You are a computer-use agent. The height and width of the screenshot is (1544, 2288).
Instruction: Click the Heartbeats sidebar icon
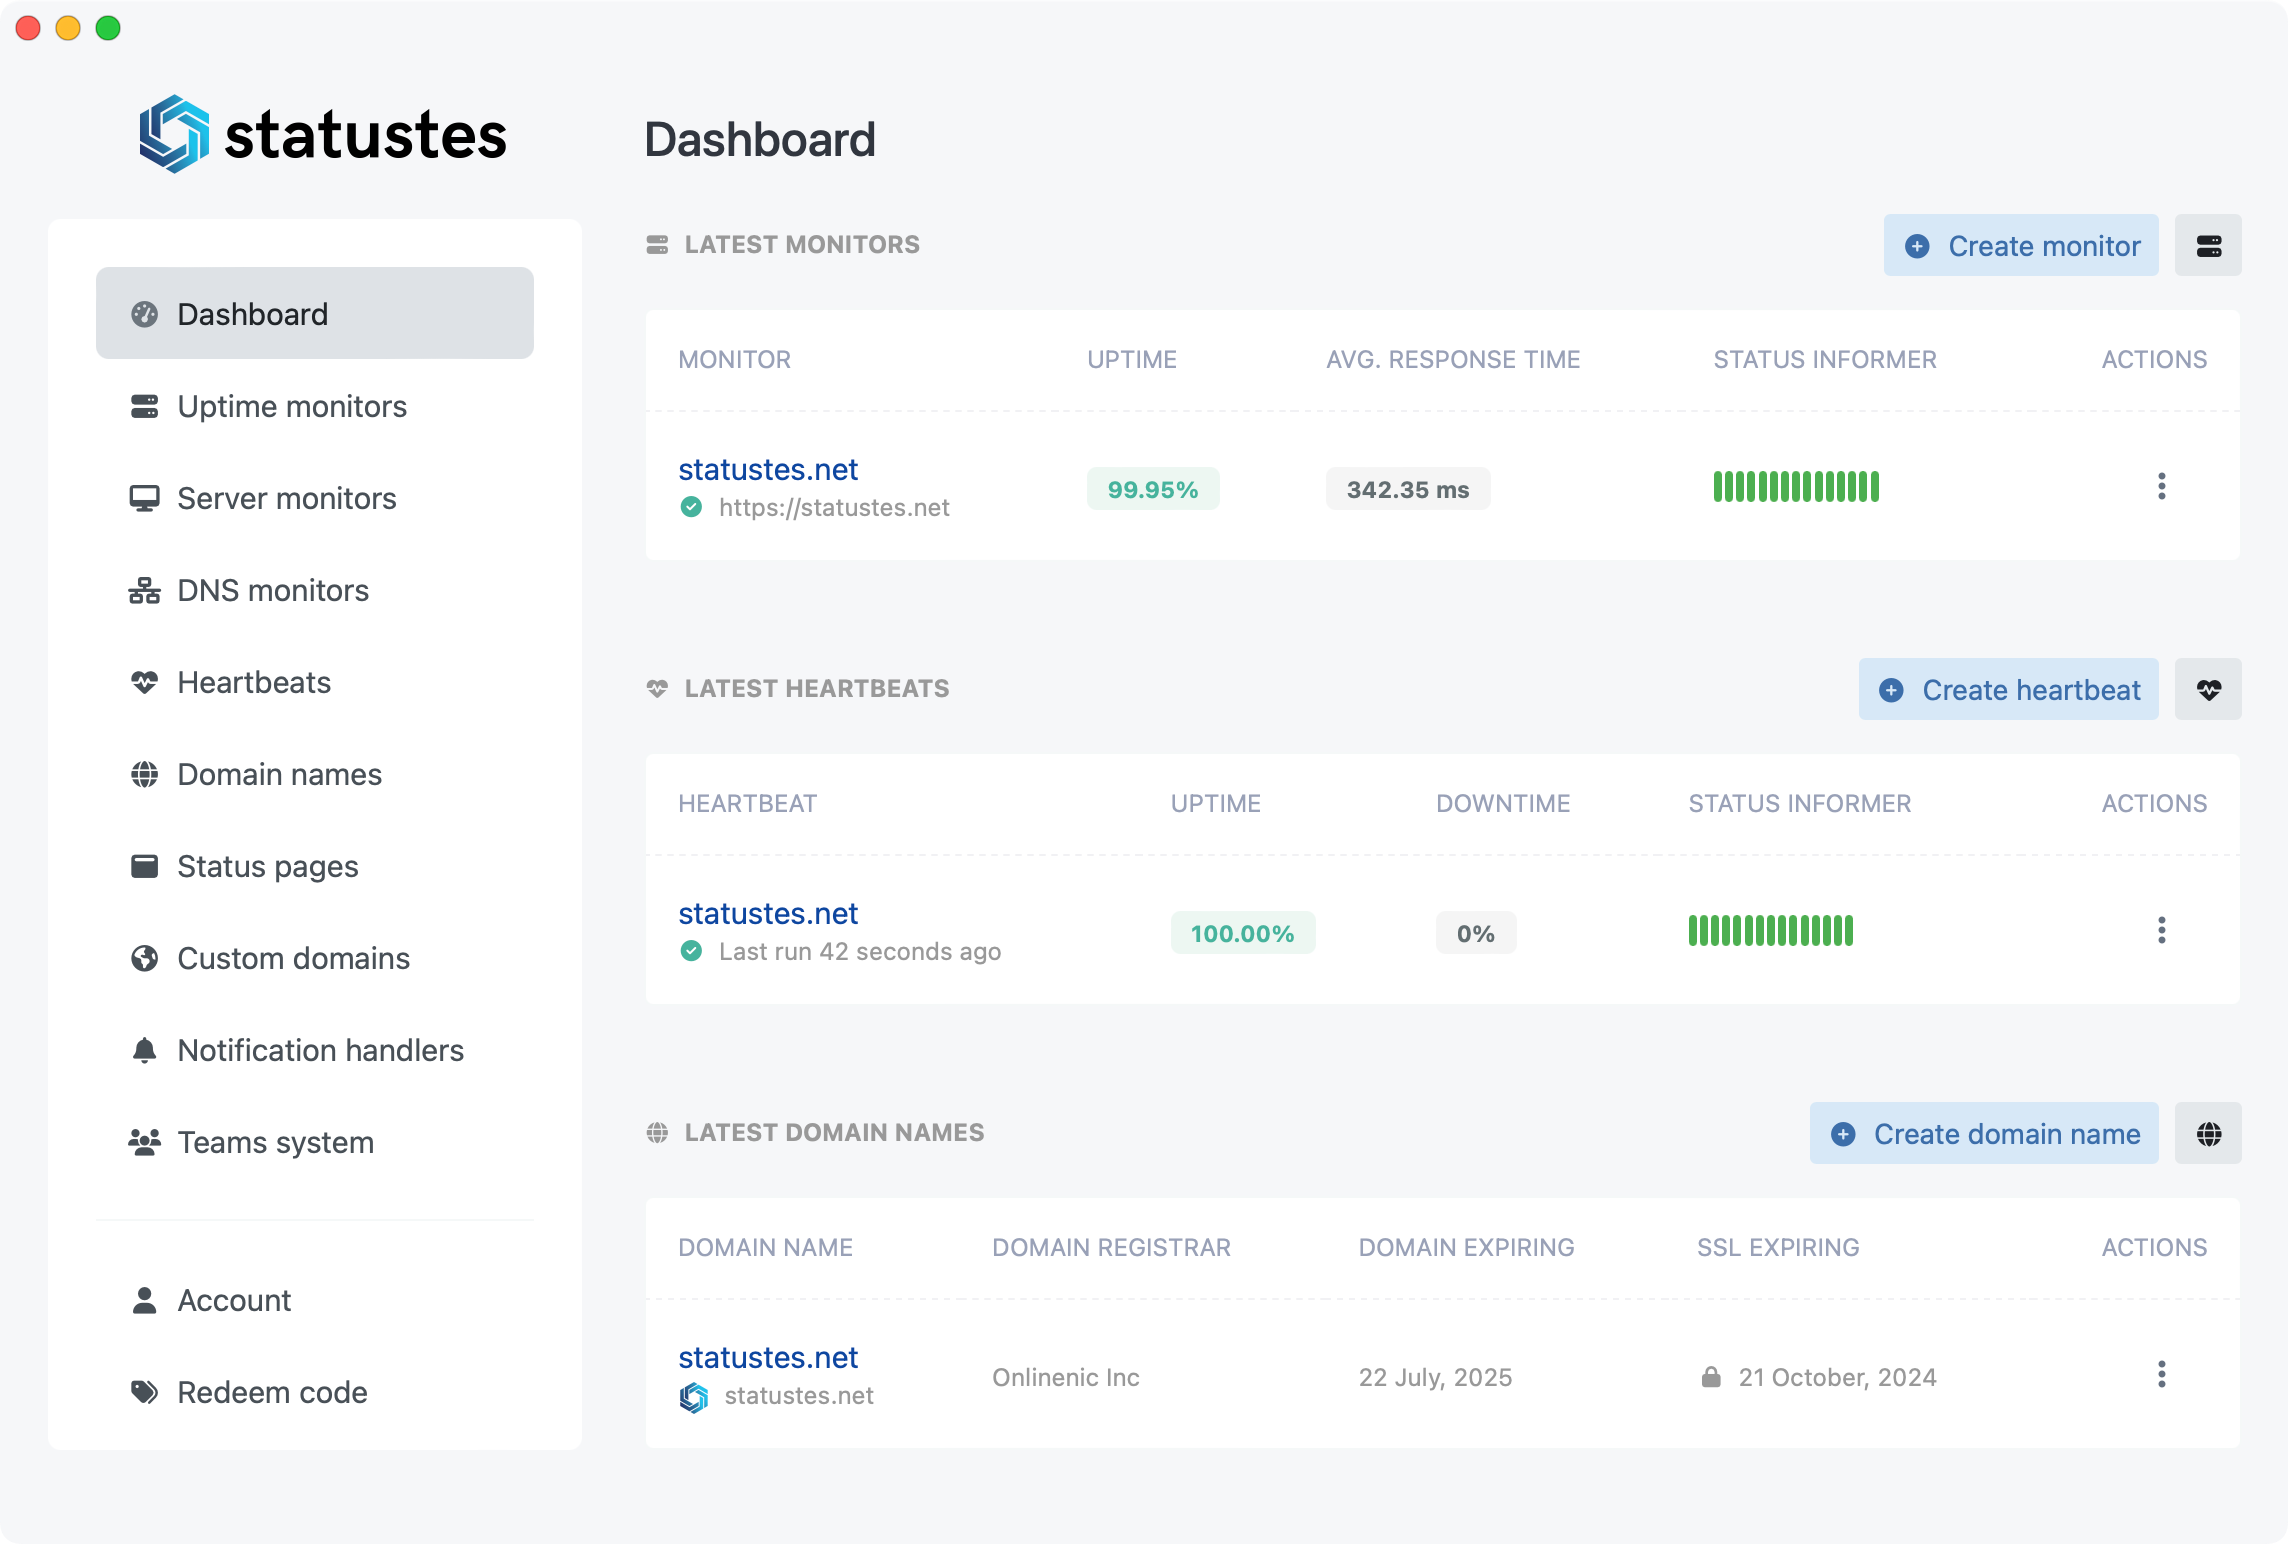145,681
